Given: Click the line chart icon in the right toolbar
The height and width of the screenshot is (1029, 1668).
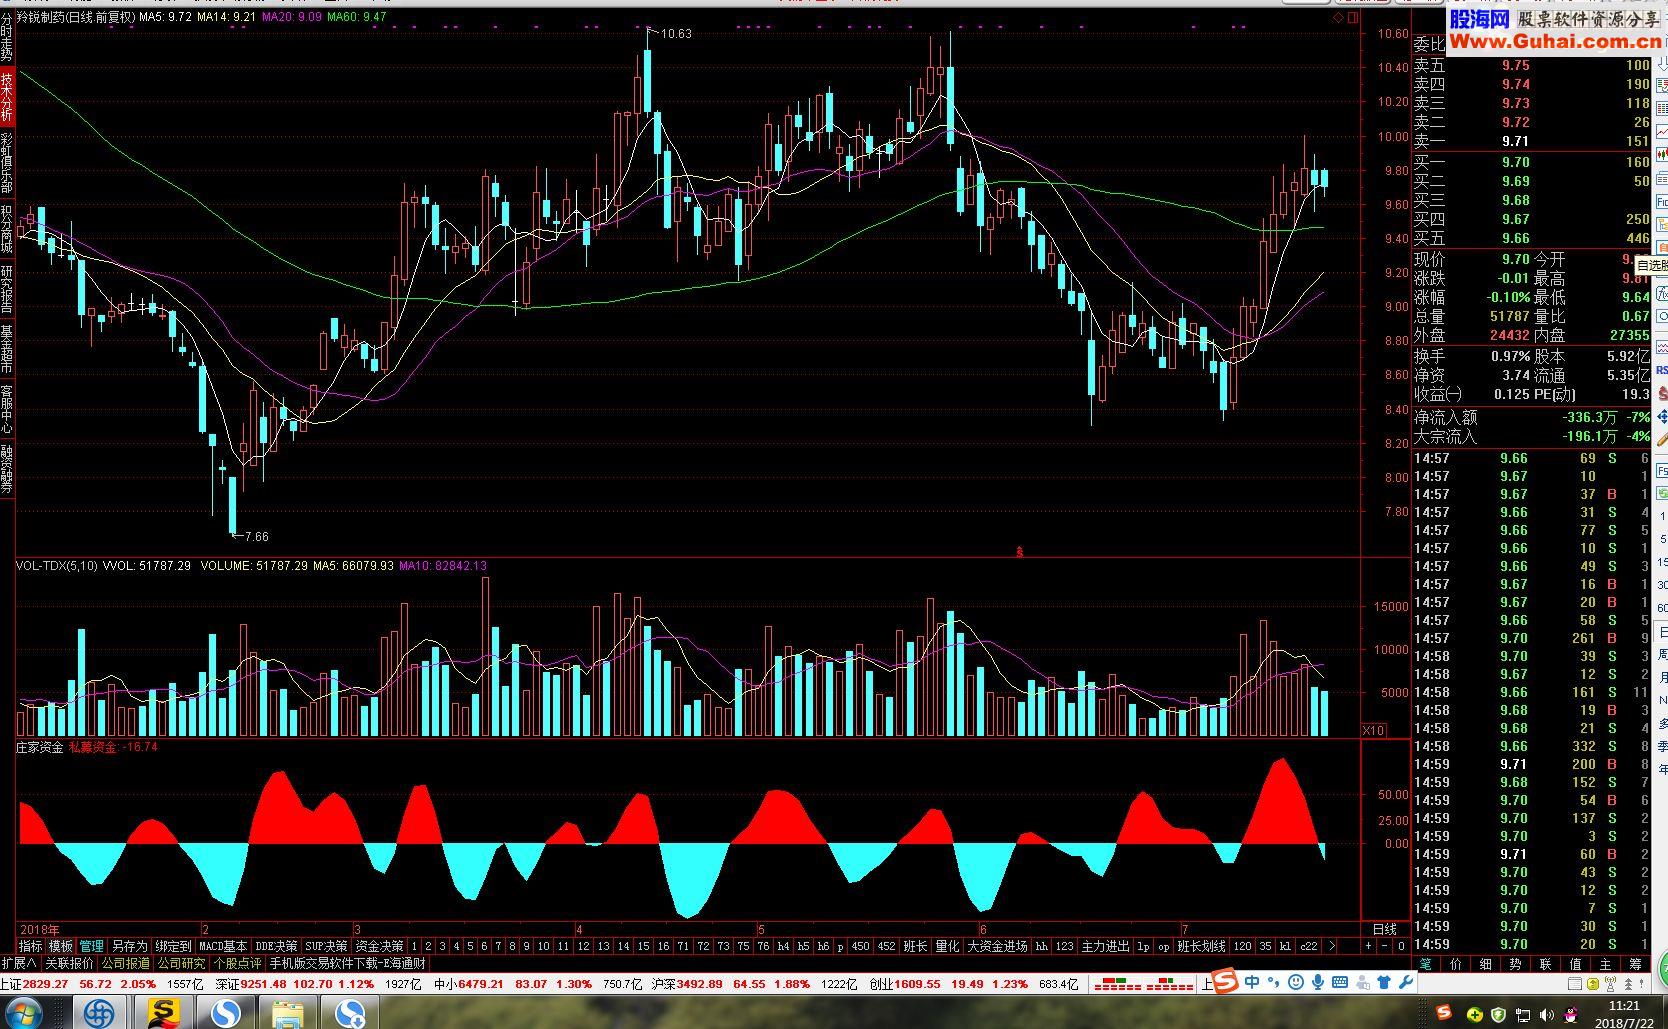Looking at the screenshot, I should 1662,132.
